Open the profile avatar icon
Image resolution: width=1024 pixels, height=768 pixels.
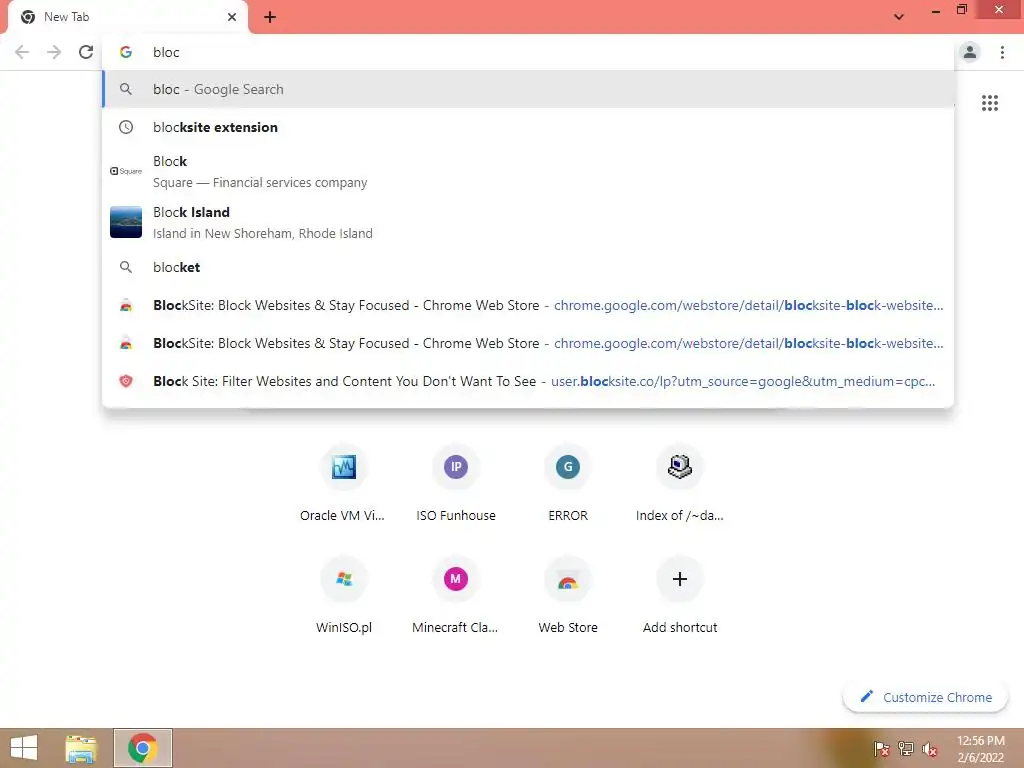970,52
